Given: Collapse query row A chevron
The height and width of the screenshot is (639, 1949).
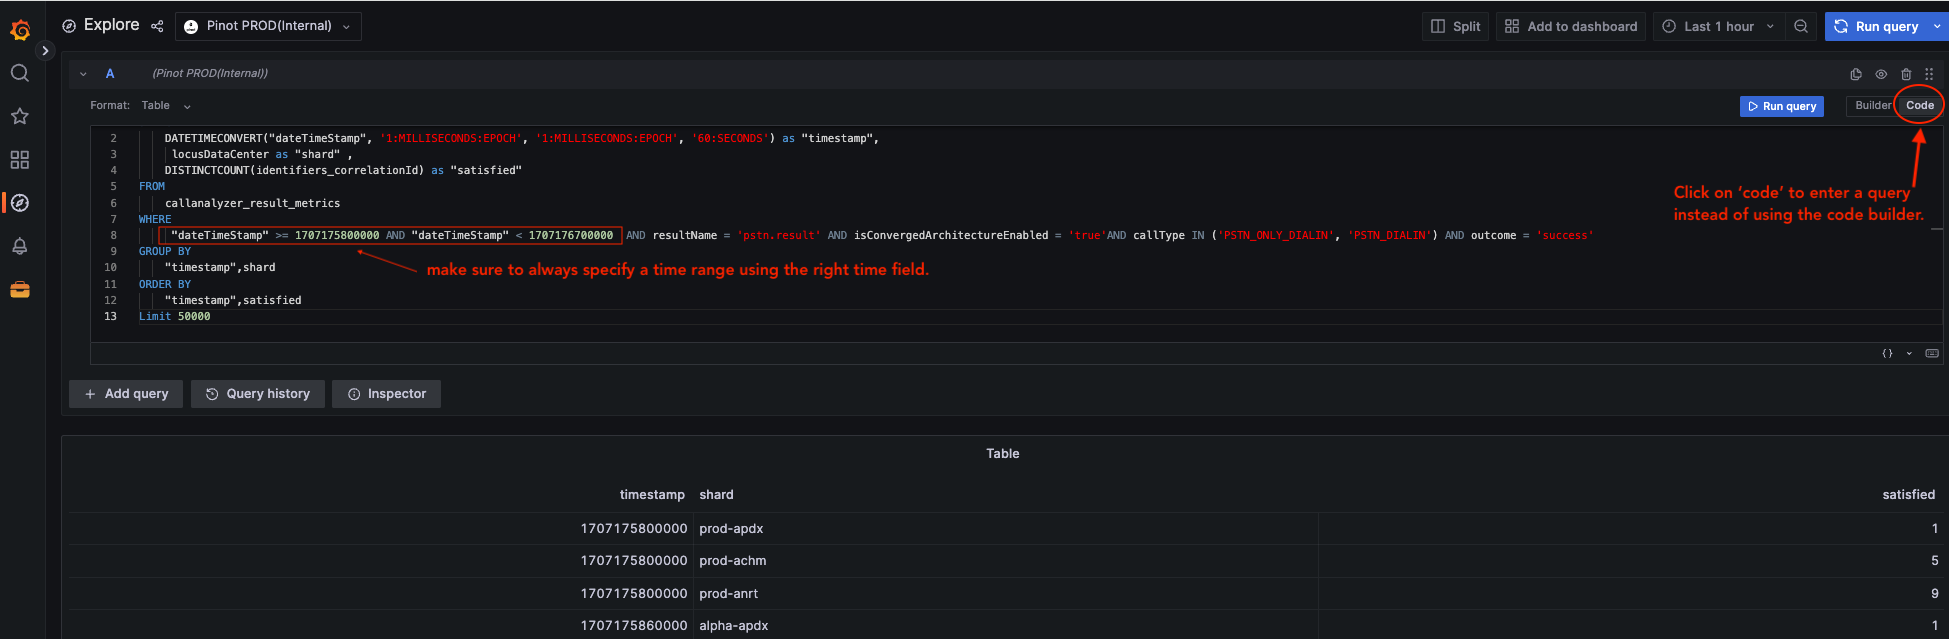Looking at the screenshot, I should (83, 74).
